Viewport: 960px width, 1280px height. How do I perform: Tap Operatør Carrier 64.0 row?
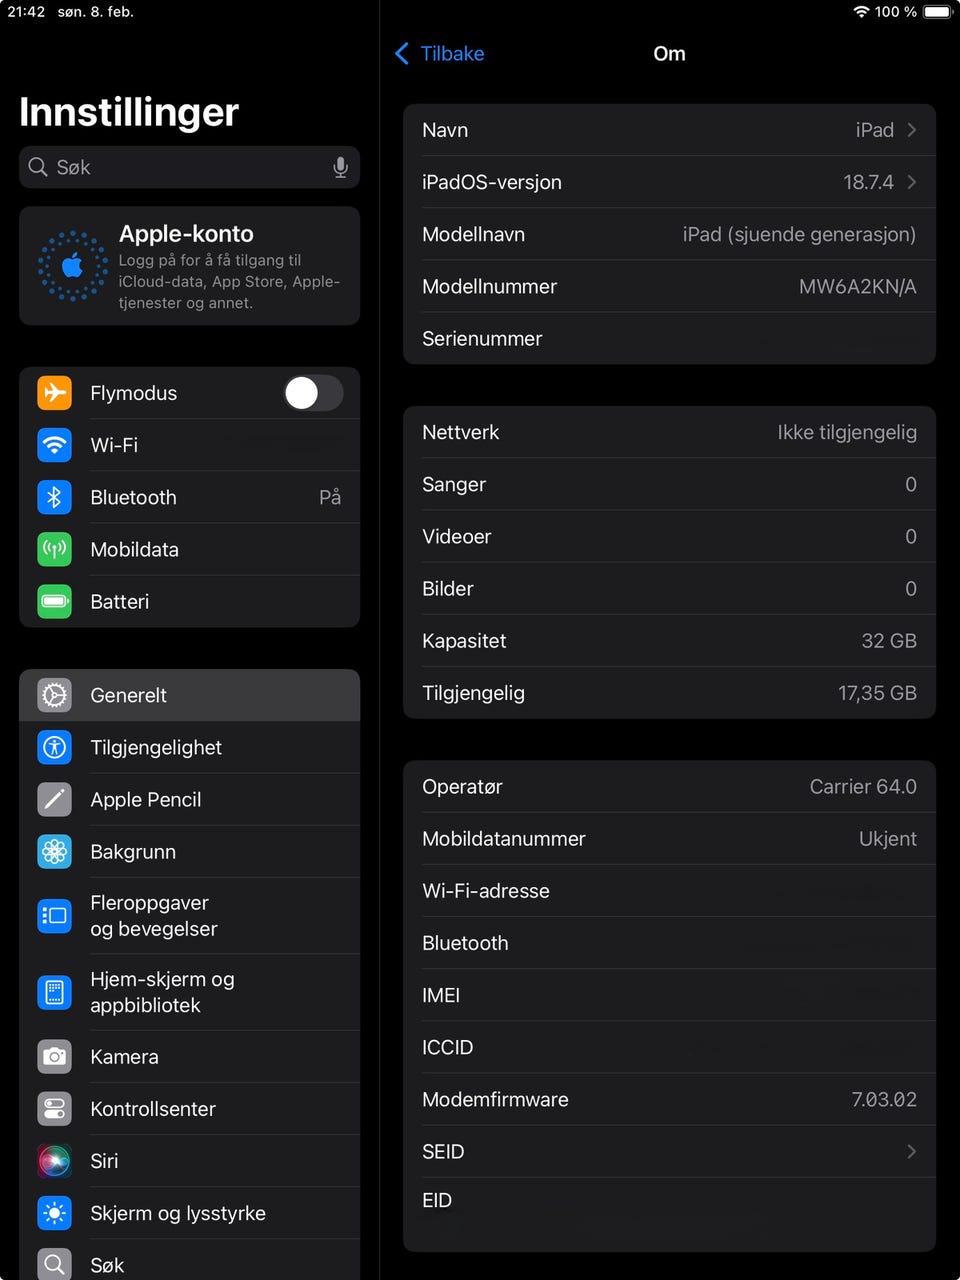[669, 786]
